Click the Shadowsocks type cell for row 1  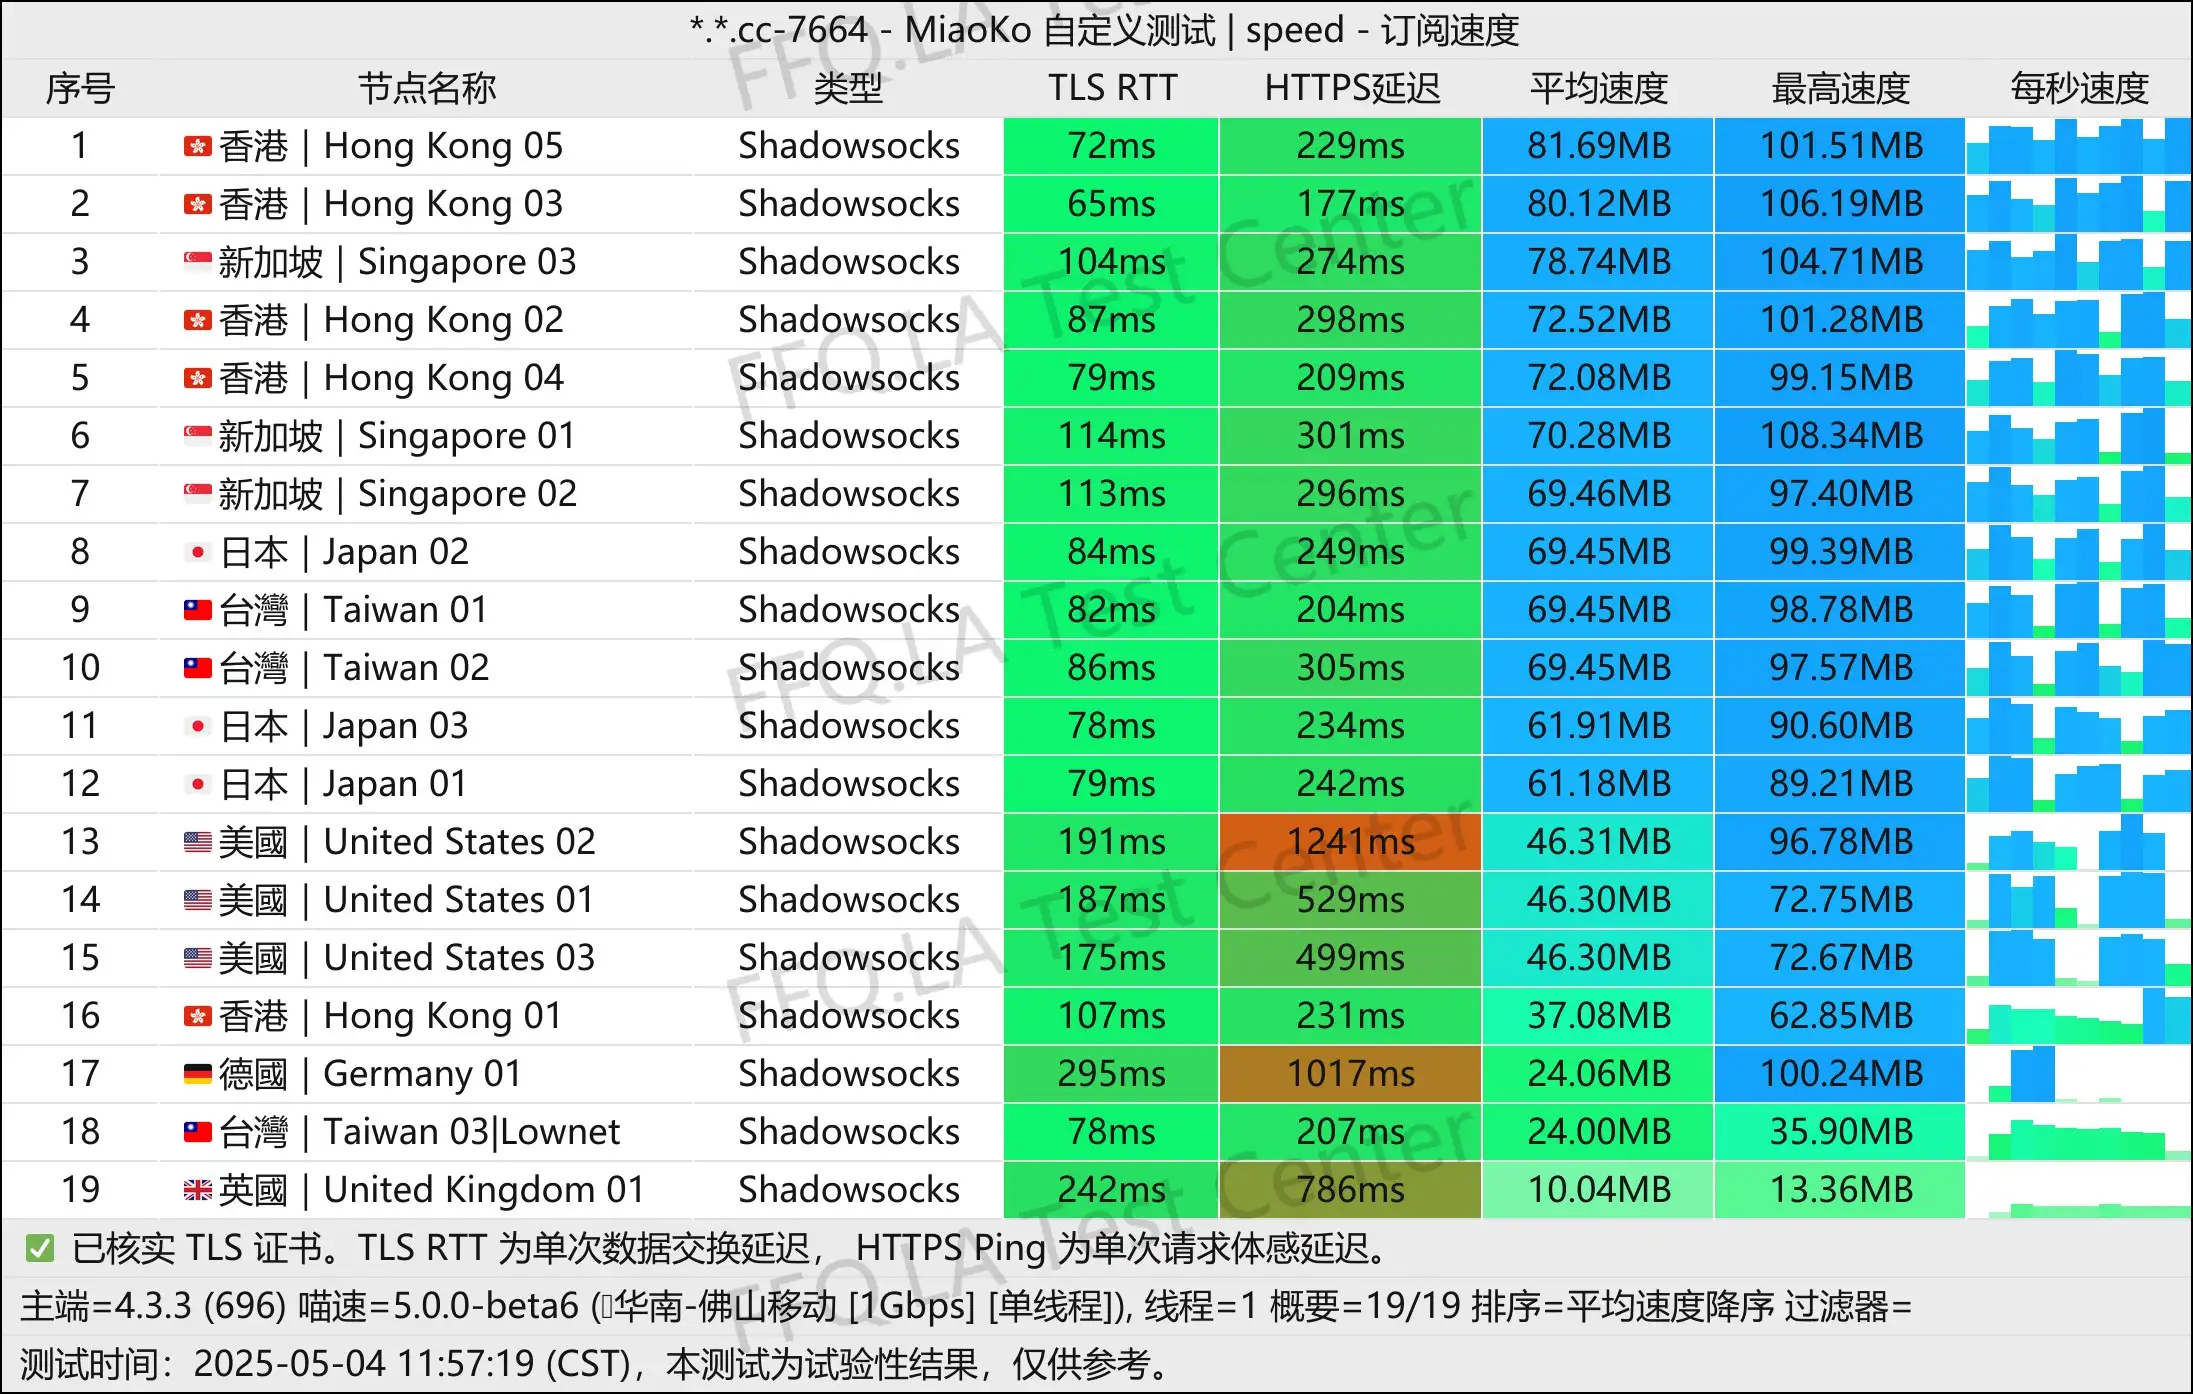(x=849, y=146)
